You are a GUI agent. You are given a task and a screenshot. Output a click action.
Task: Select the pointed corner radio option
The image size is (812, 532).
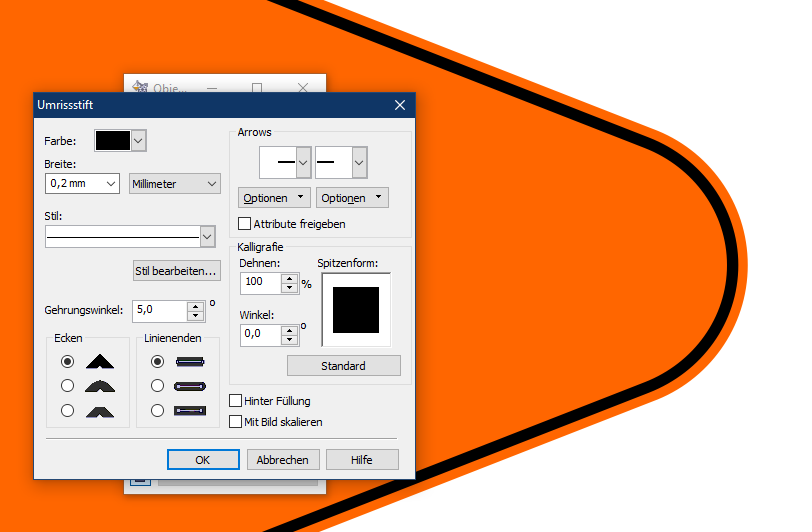click(67, 361)
